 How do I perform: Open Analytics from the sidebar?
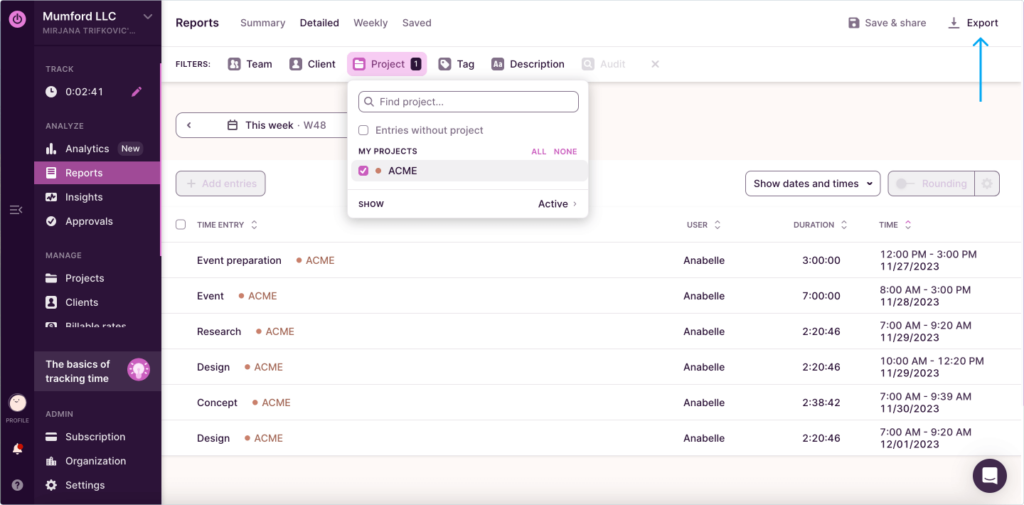87,149
